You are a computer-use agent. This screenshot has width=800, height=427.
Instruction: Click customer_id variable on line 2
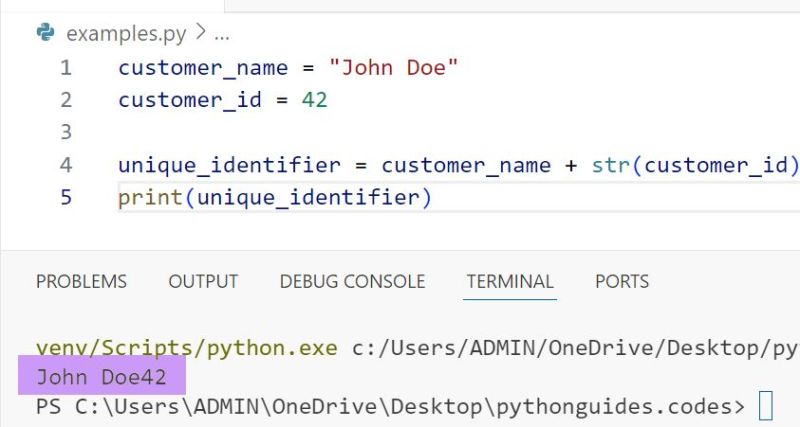tap(190, 100)
